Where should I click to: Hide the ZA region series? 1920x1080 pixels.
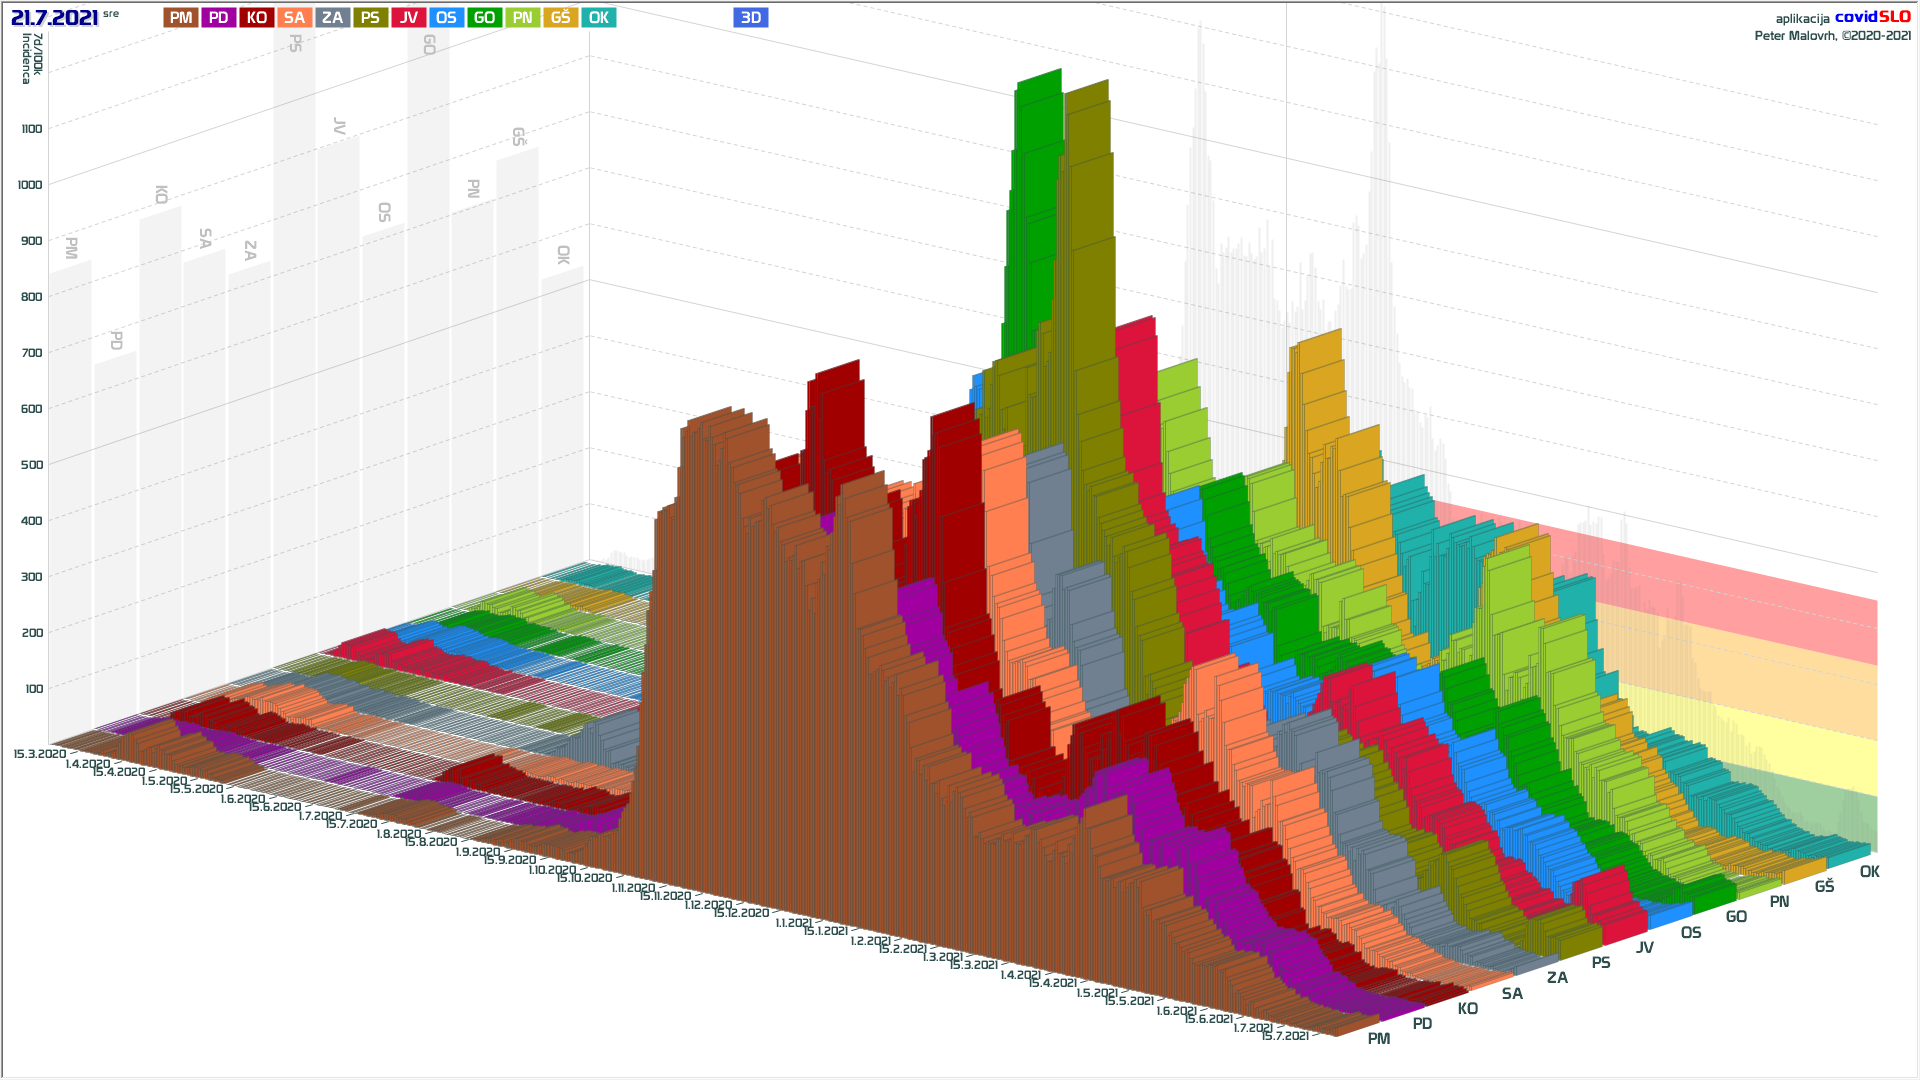pos(333,18)
